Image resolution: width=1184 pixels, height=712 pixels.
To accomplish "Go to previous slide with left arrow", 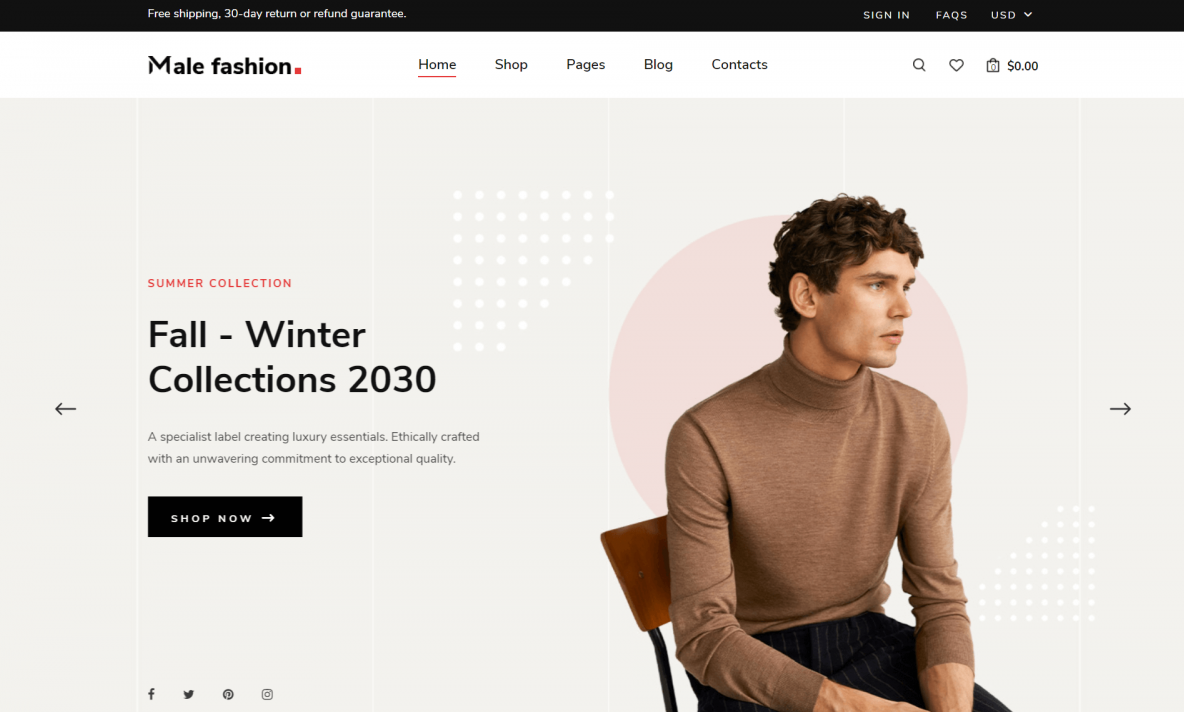I will [x=66, y=409].
